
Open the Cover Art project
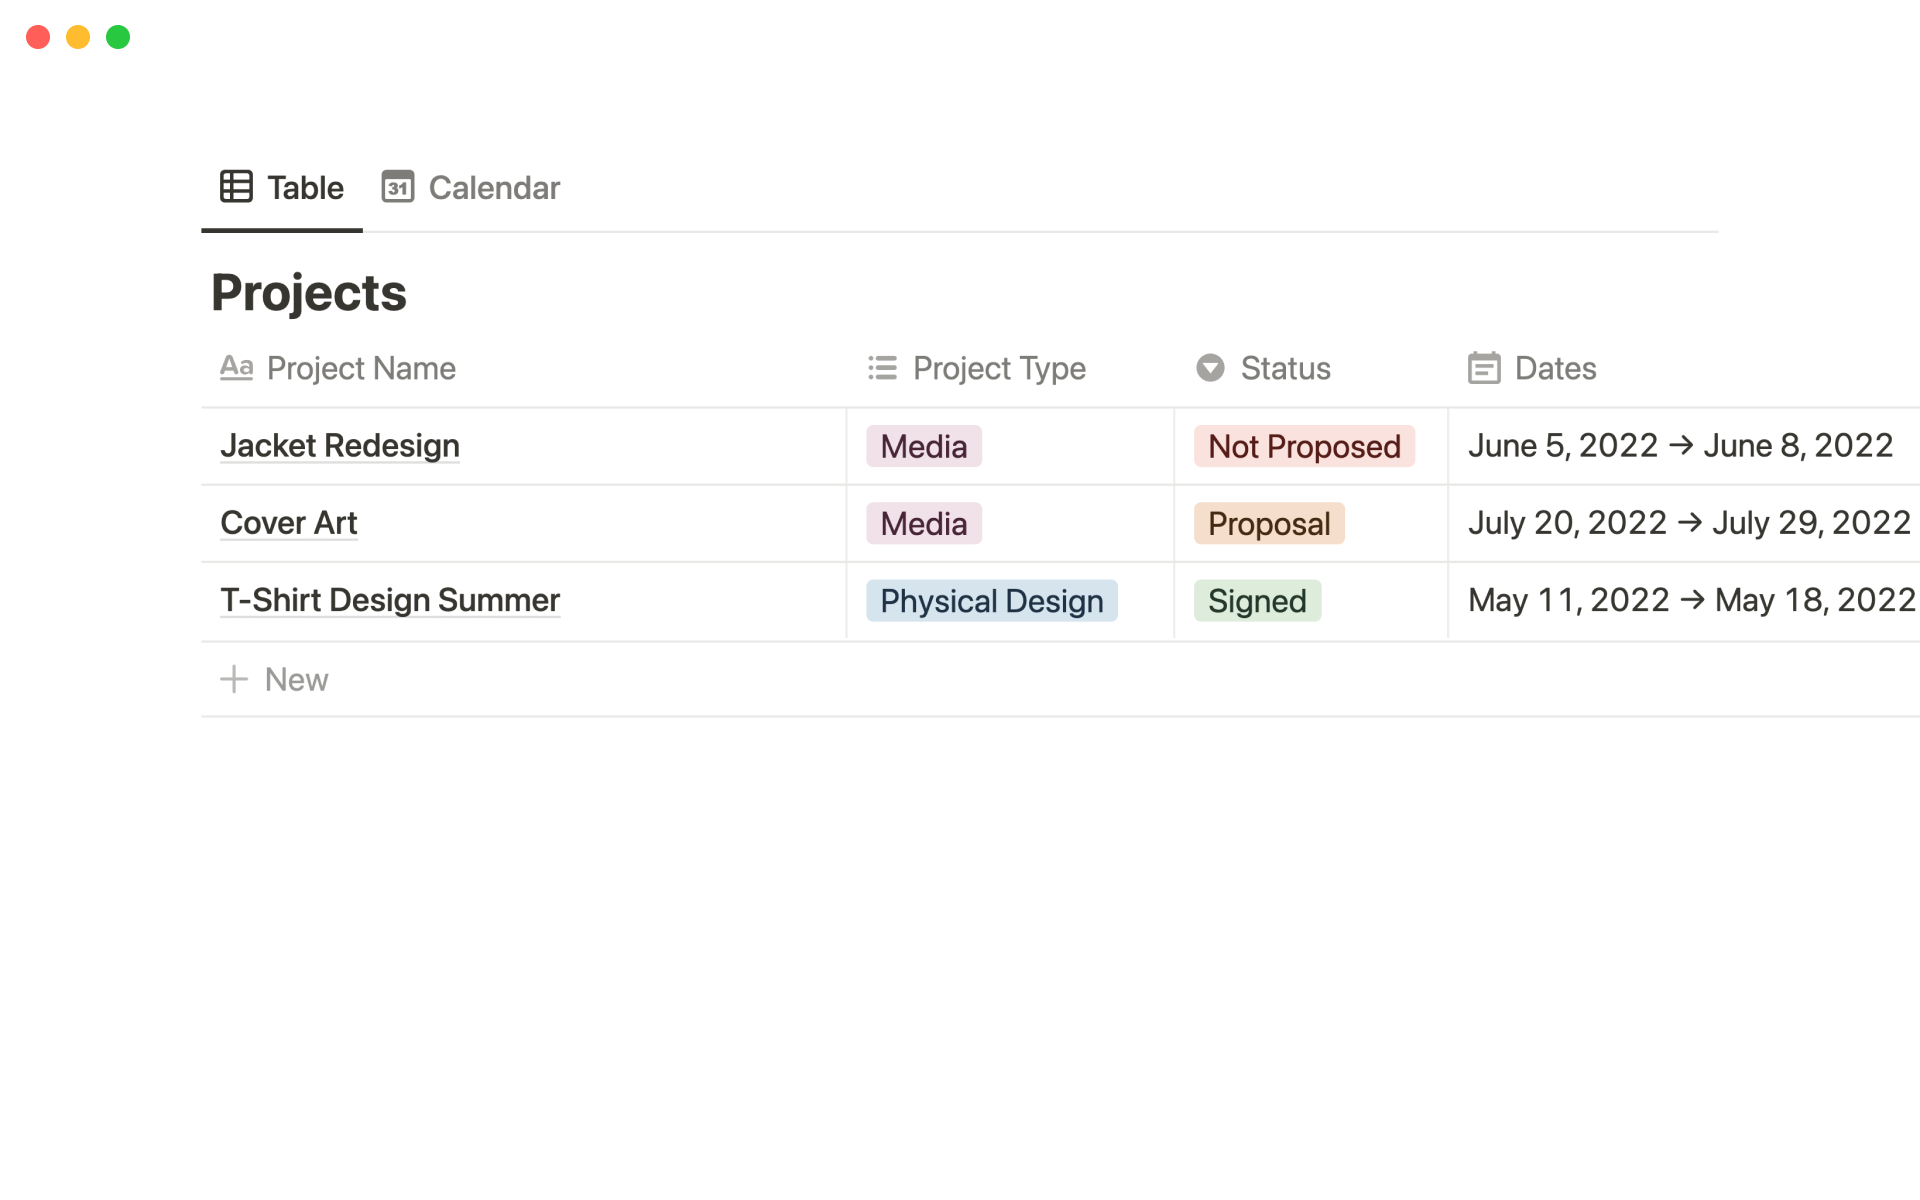pos(289,523)
